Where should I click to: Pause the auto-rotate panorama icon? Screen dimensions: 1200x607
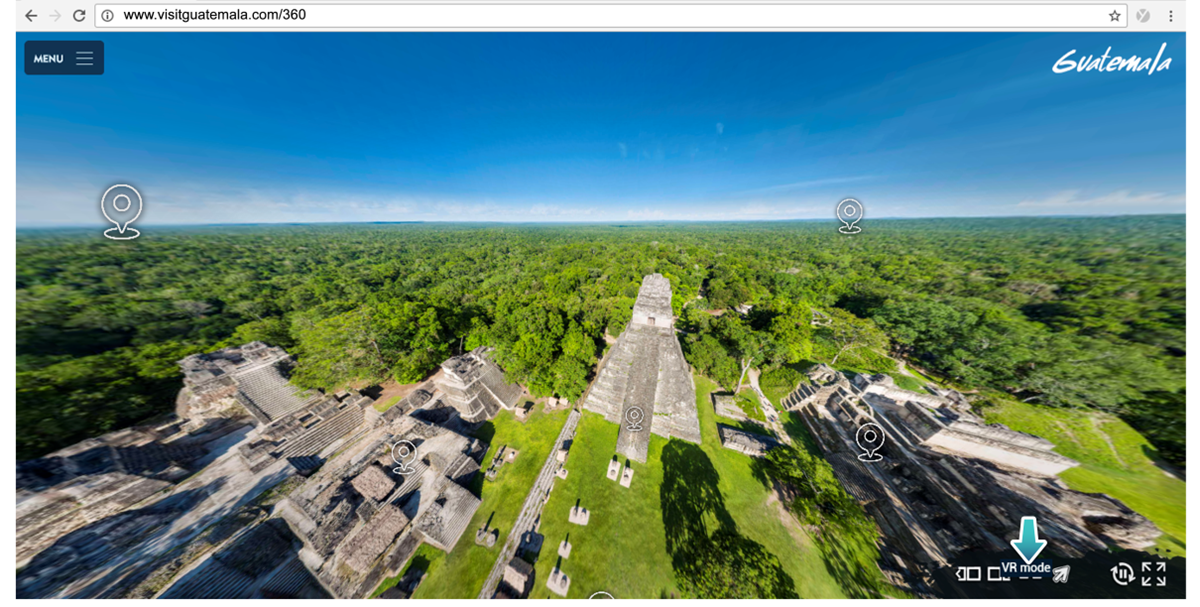click(x=1120, y=573)
